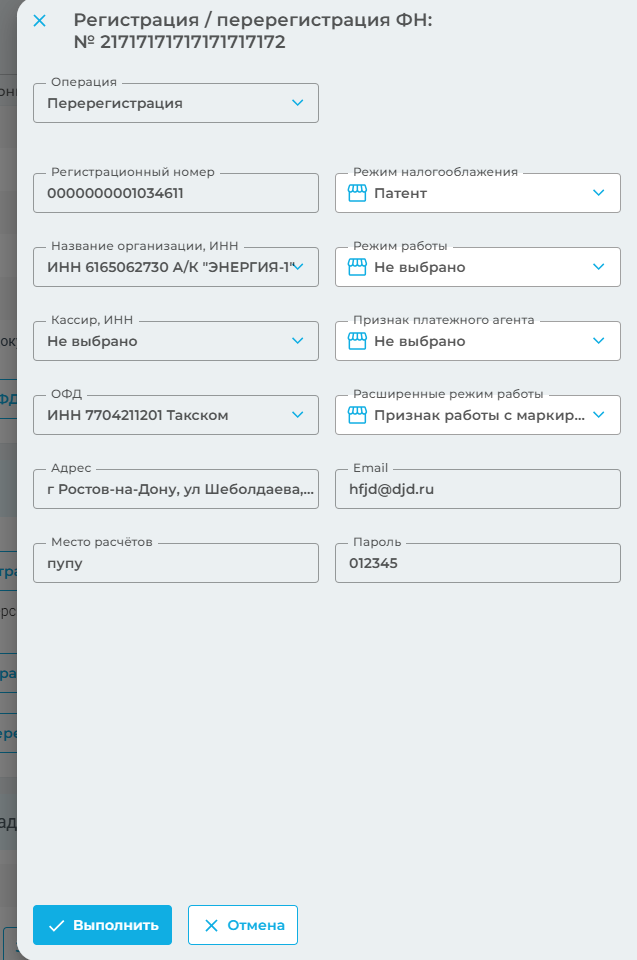
Task: Select the Пароль input field
Action: coord(477,563)
